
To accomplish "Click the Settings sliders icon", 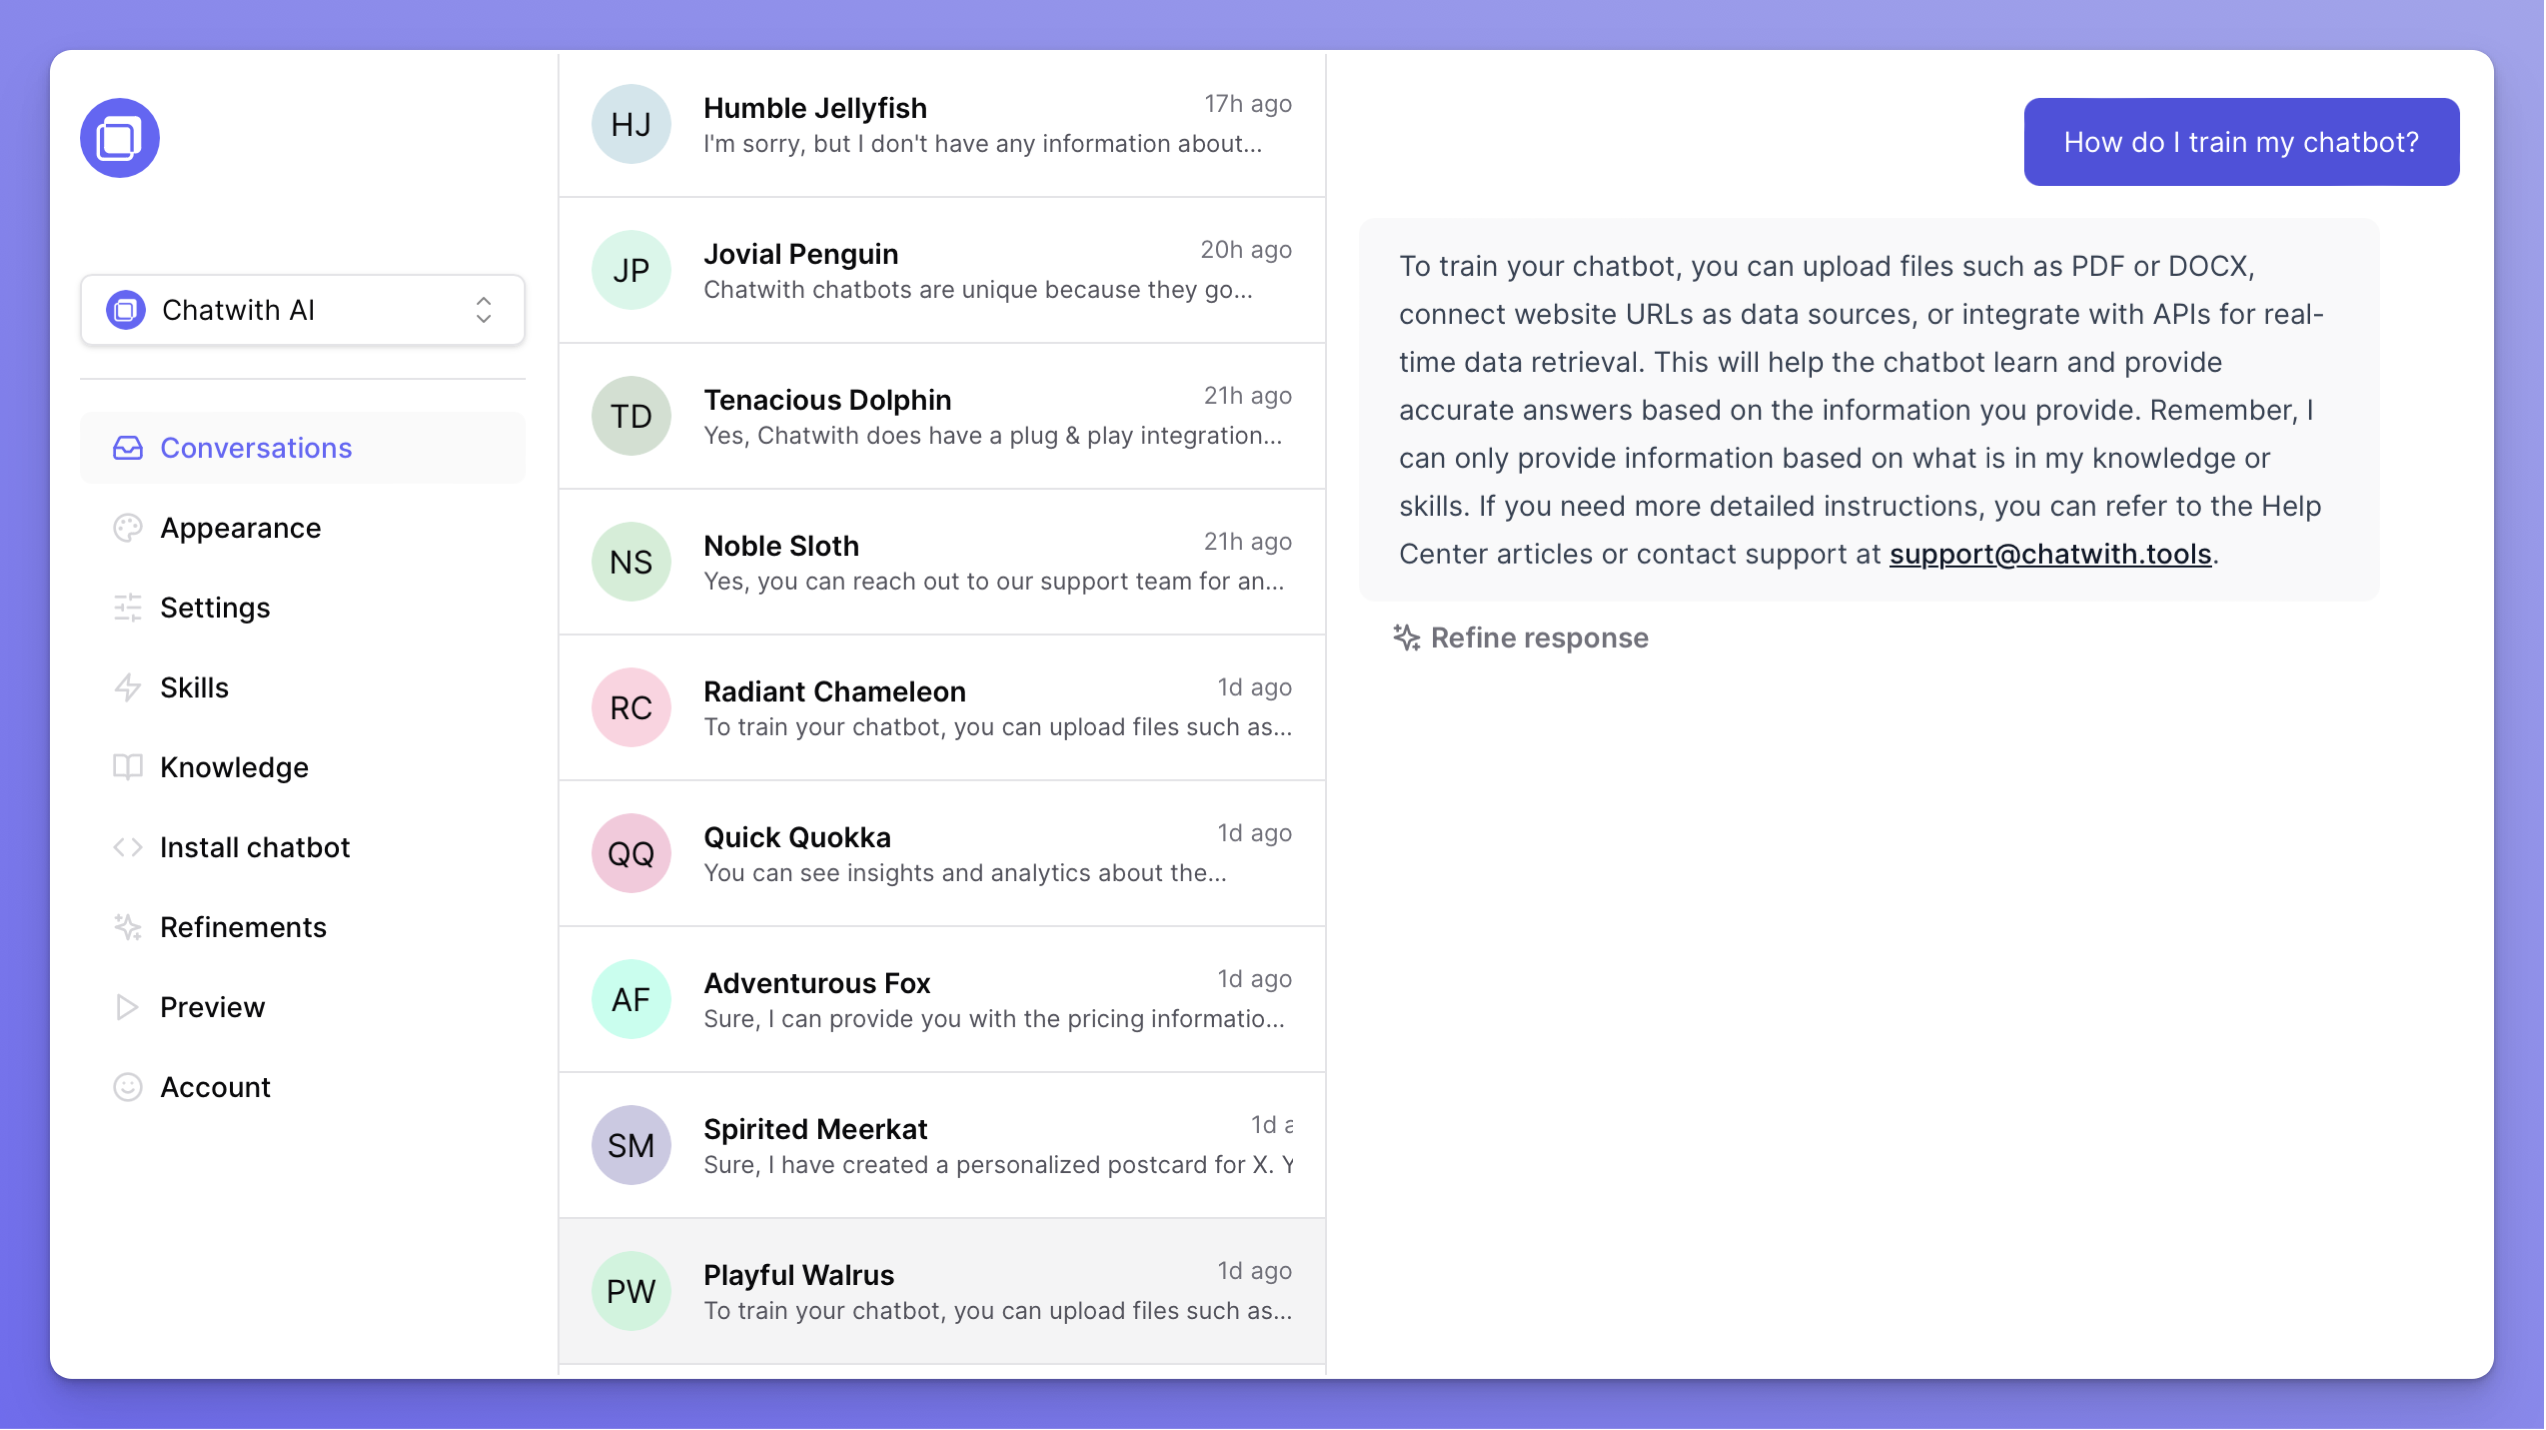I will click(128, 608).
